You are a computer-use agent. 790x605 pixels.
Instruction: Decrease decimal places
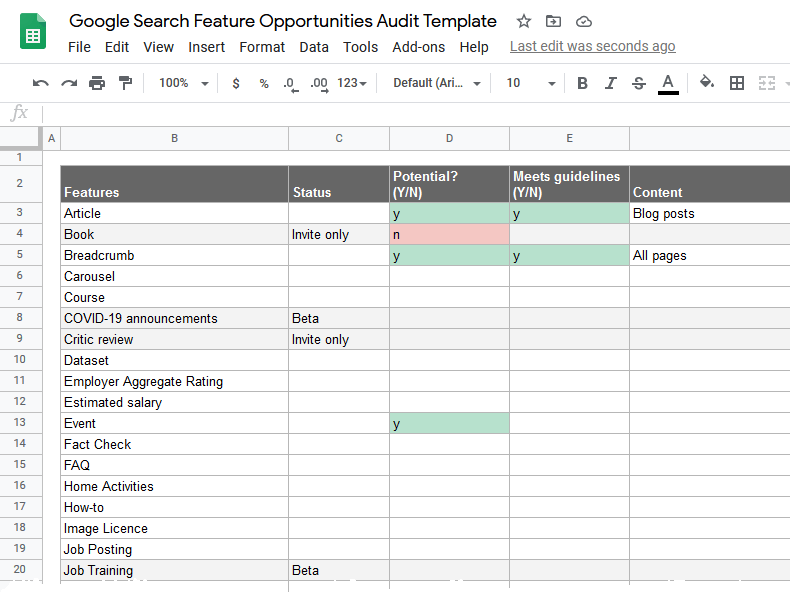tap(291, 84)
